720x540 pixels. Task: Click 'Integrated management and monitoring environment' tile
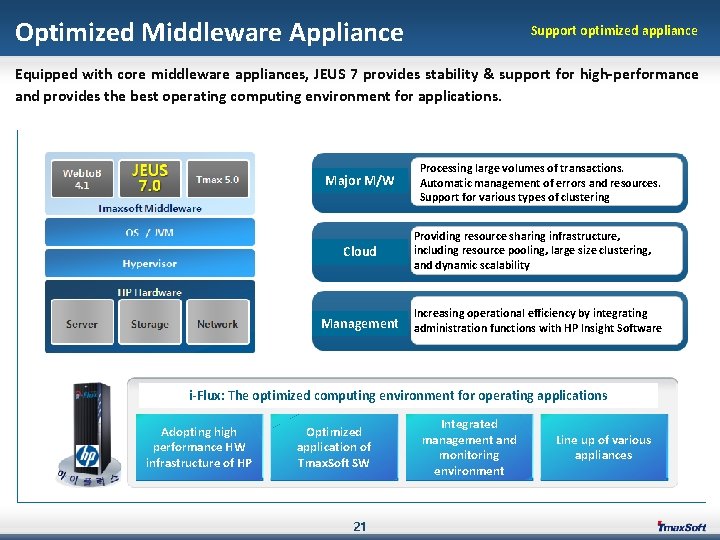coord(469,447)
